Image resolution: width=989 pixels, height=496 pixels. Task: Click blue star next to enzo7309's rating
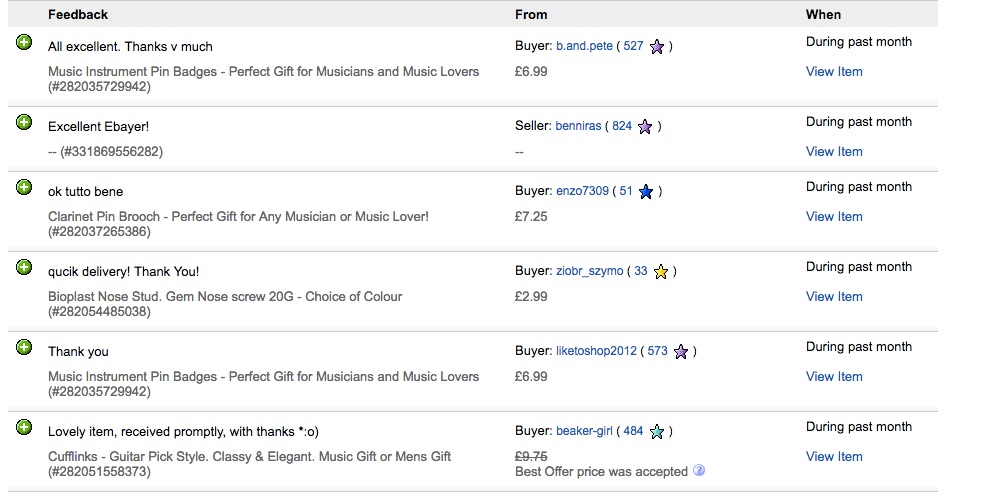pyautogui.click(x=646, y=191)
